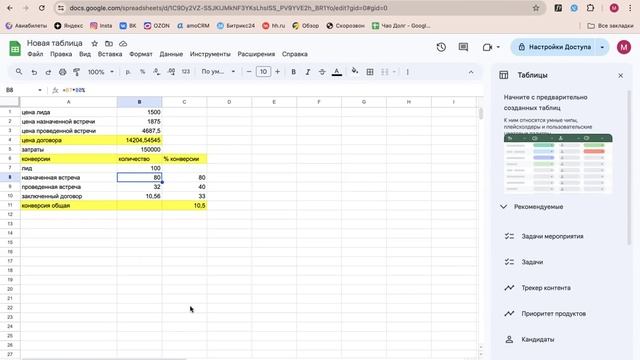Click the move-to-folder icon beside the title
Viewport: 640px width, 360px height.
coord(109,43)
